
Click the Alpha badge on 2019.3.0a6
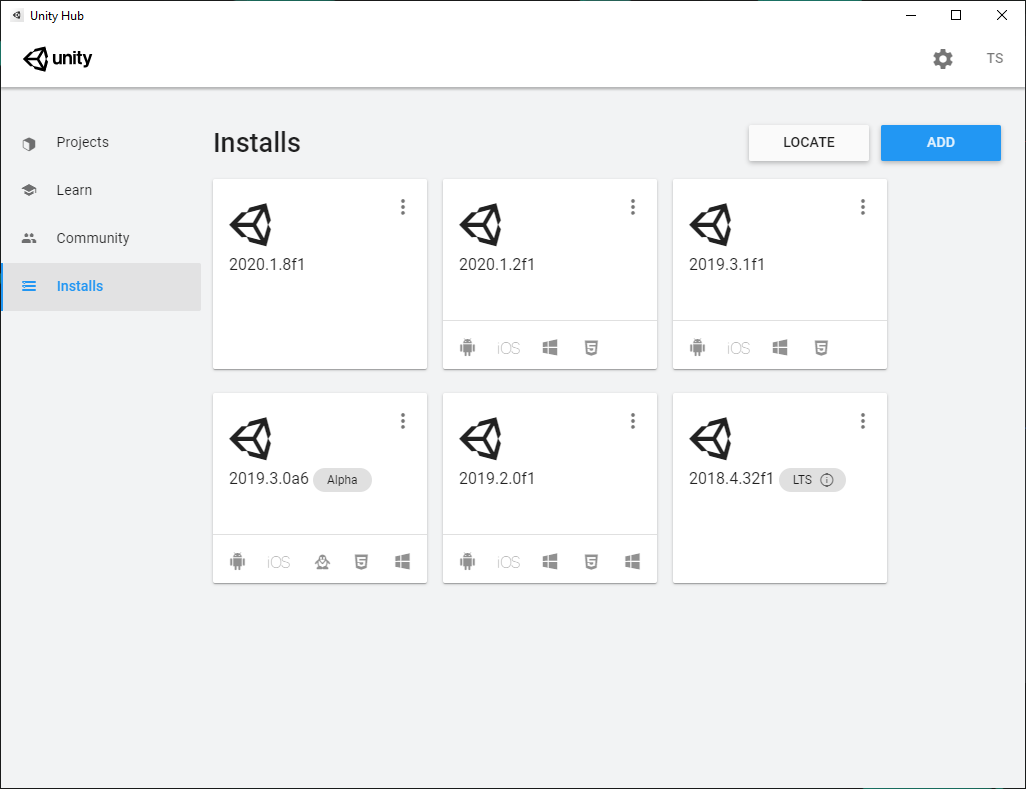click(342, 480)
